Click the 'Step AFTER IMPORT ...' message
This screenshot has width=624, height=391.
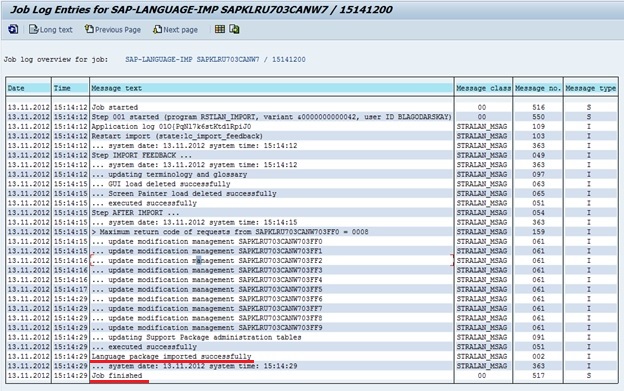tap(135, 212)
